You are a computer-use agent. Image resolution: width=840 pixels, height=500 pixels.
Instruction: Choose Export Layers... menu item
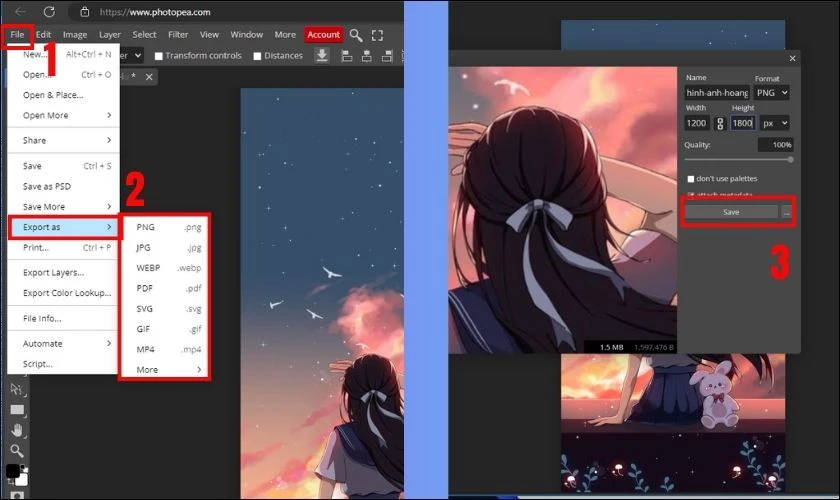coord(63,272)
